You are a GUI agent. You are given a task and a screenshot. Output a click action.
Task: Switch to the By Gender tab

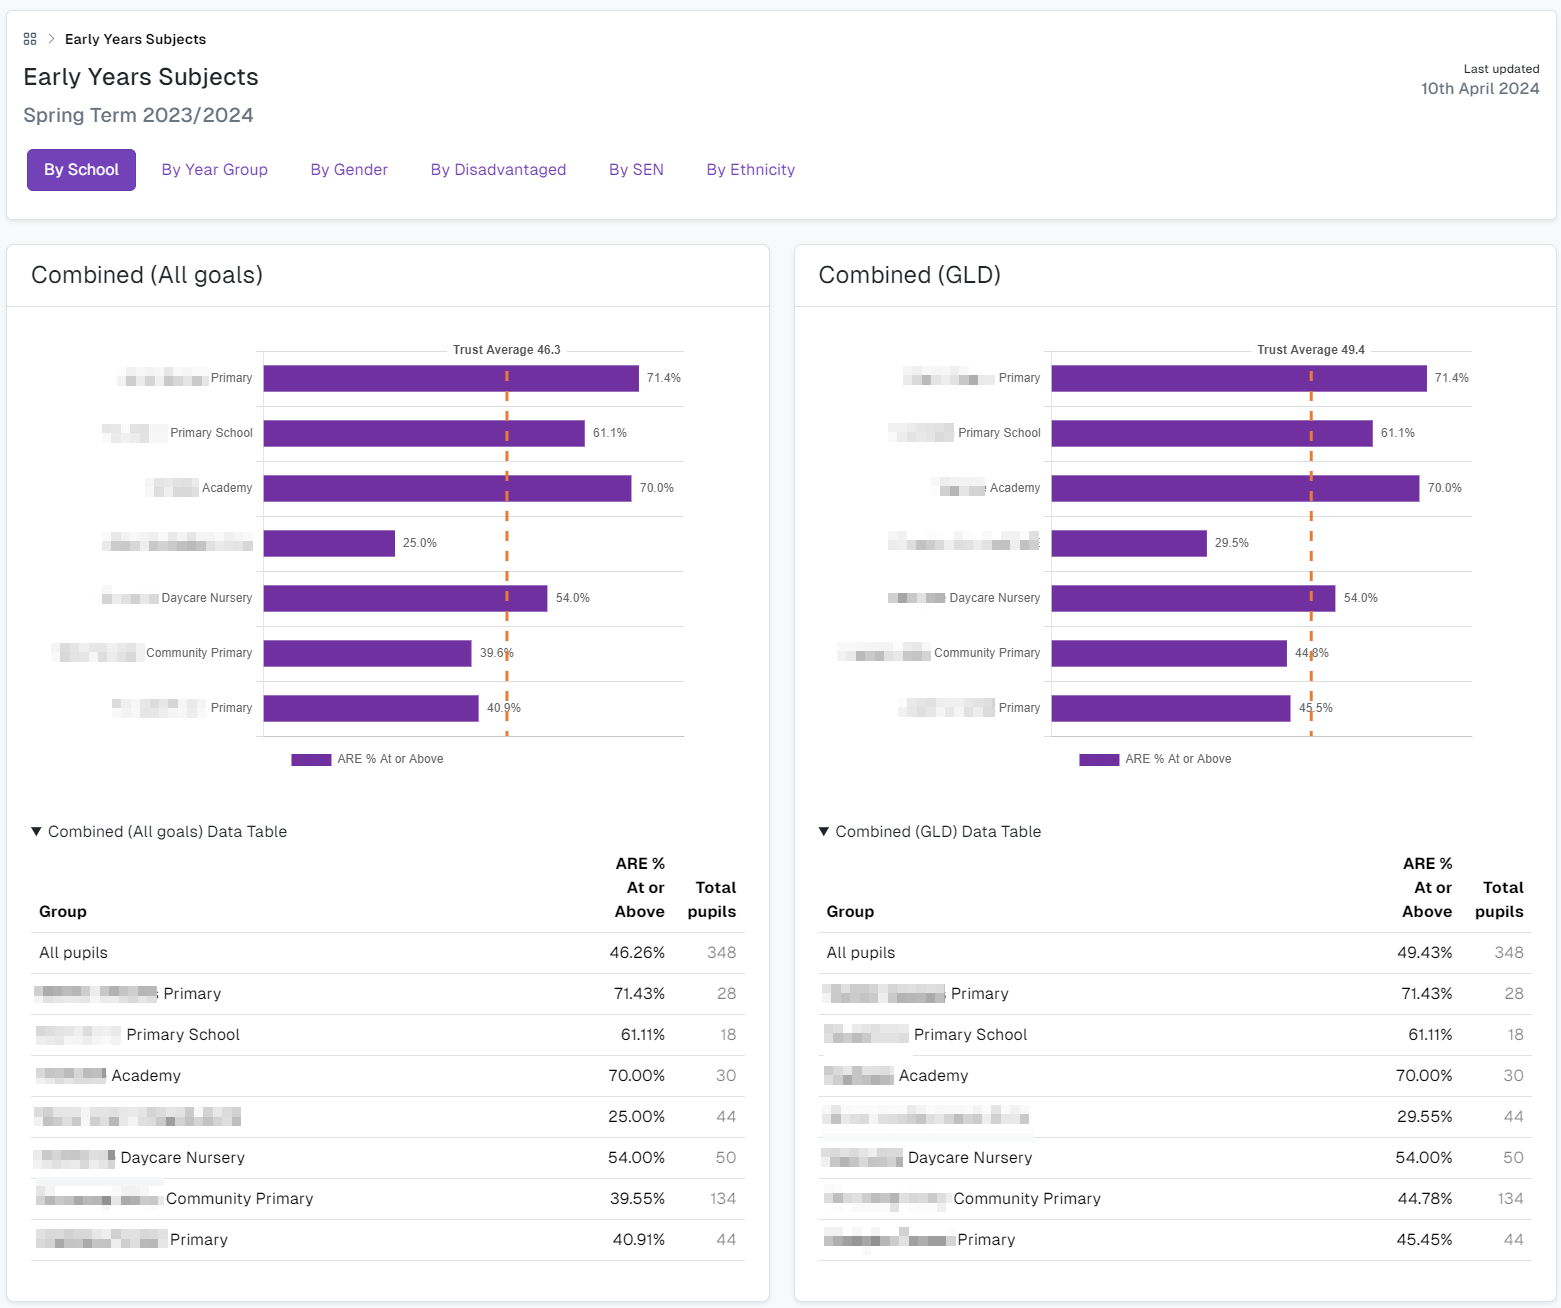tap(349, 170)
